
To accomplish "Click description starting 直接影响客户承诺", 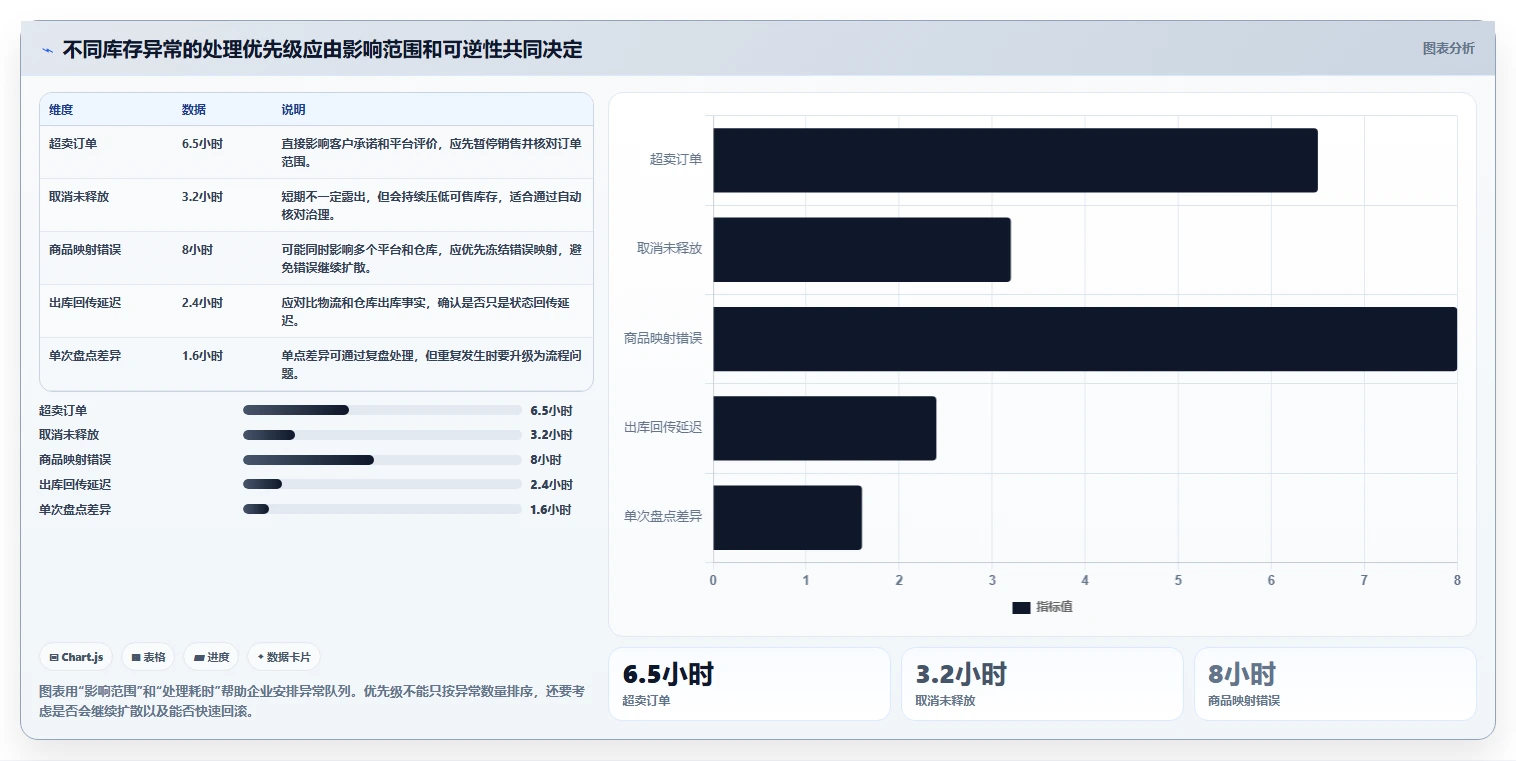I will point(431,152).
